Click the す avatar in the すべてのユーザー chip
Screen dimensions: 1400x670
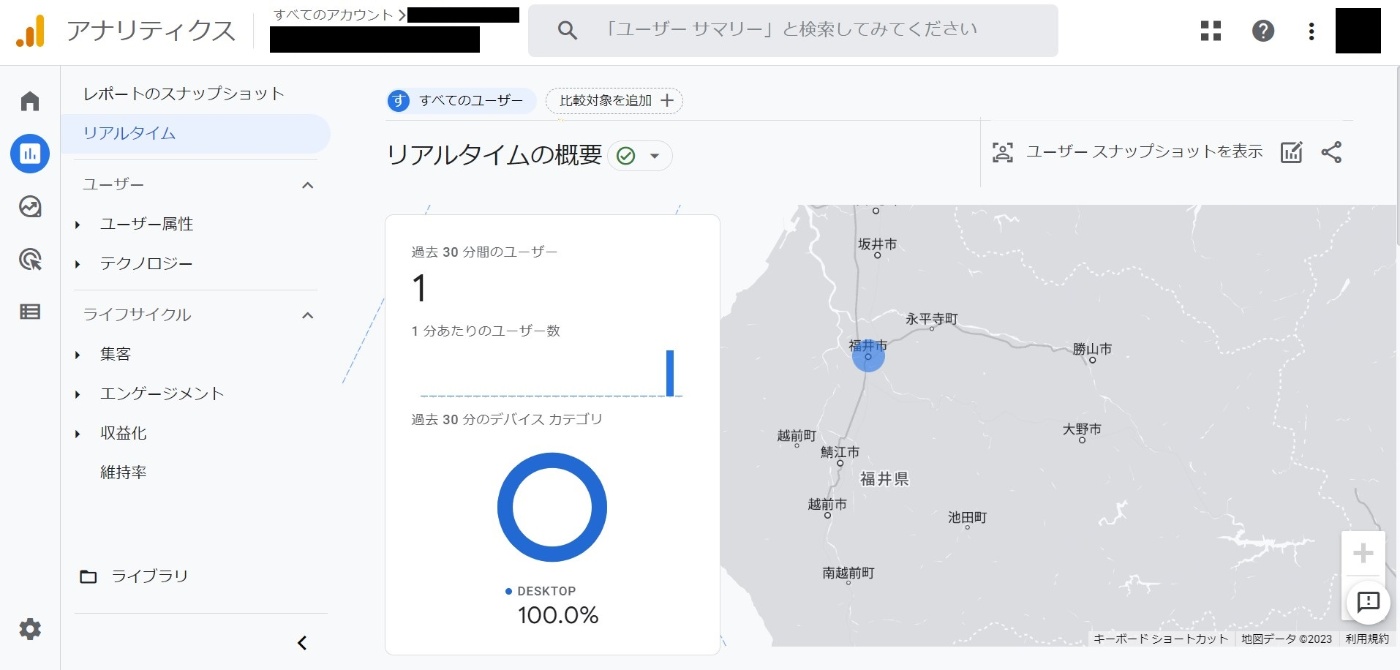(399, 100)
